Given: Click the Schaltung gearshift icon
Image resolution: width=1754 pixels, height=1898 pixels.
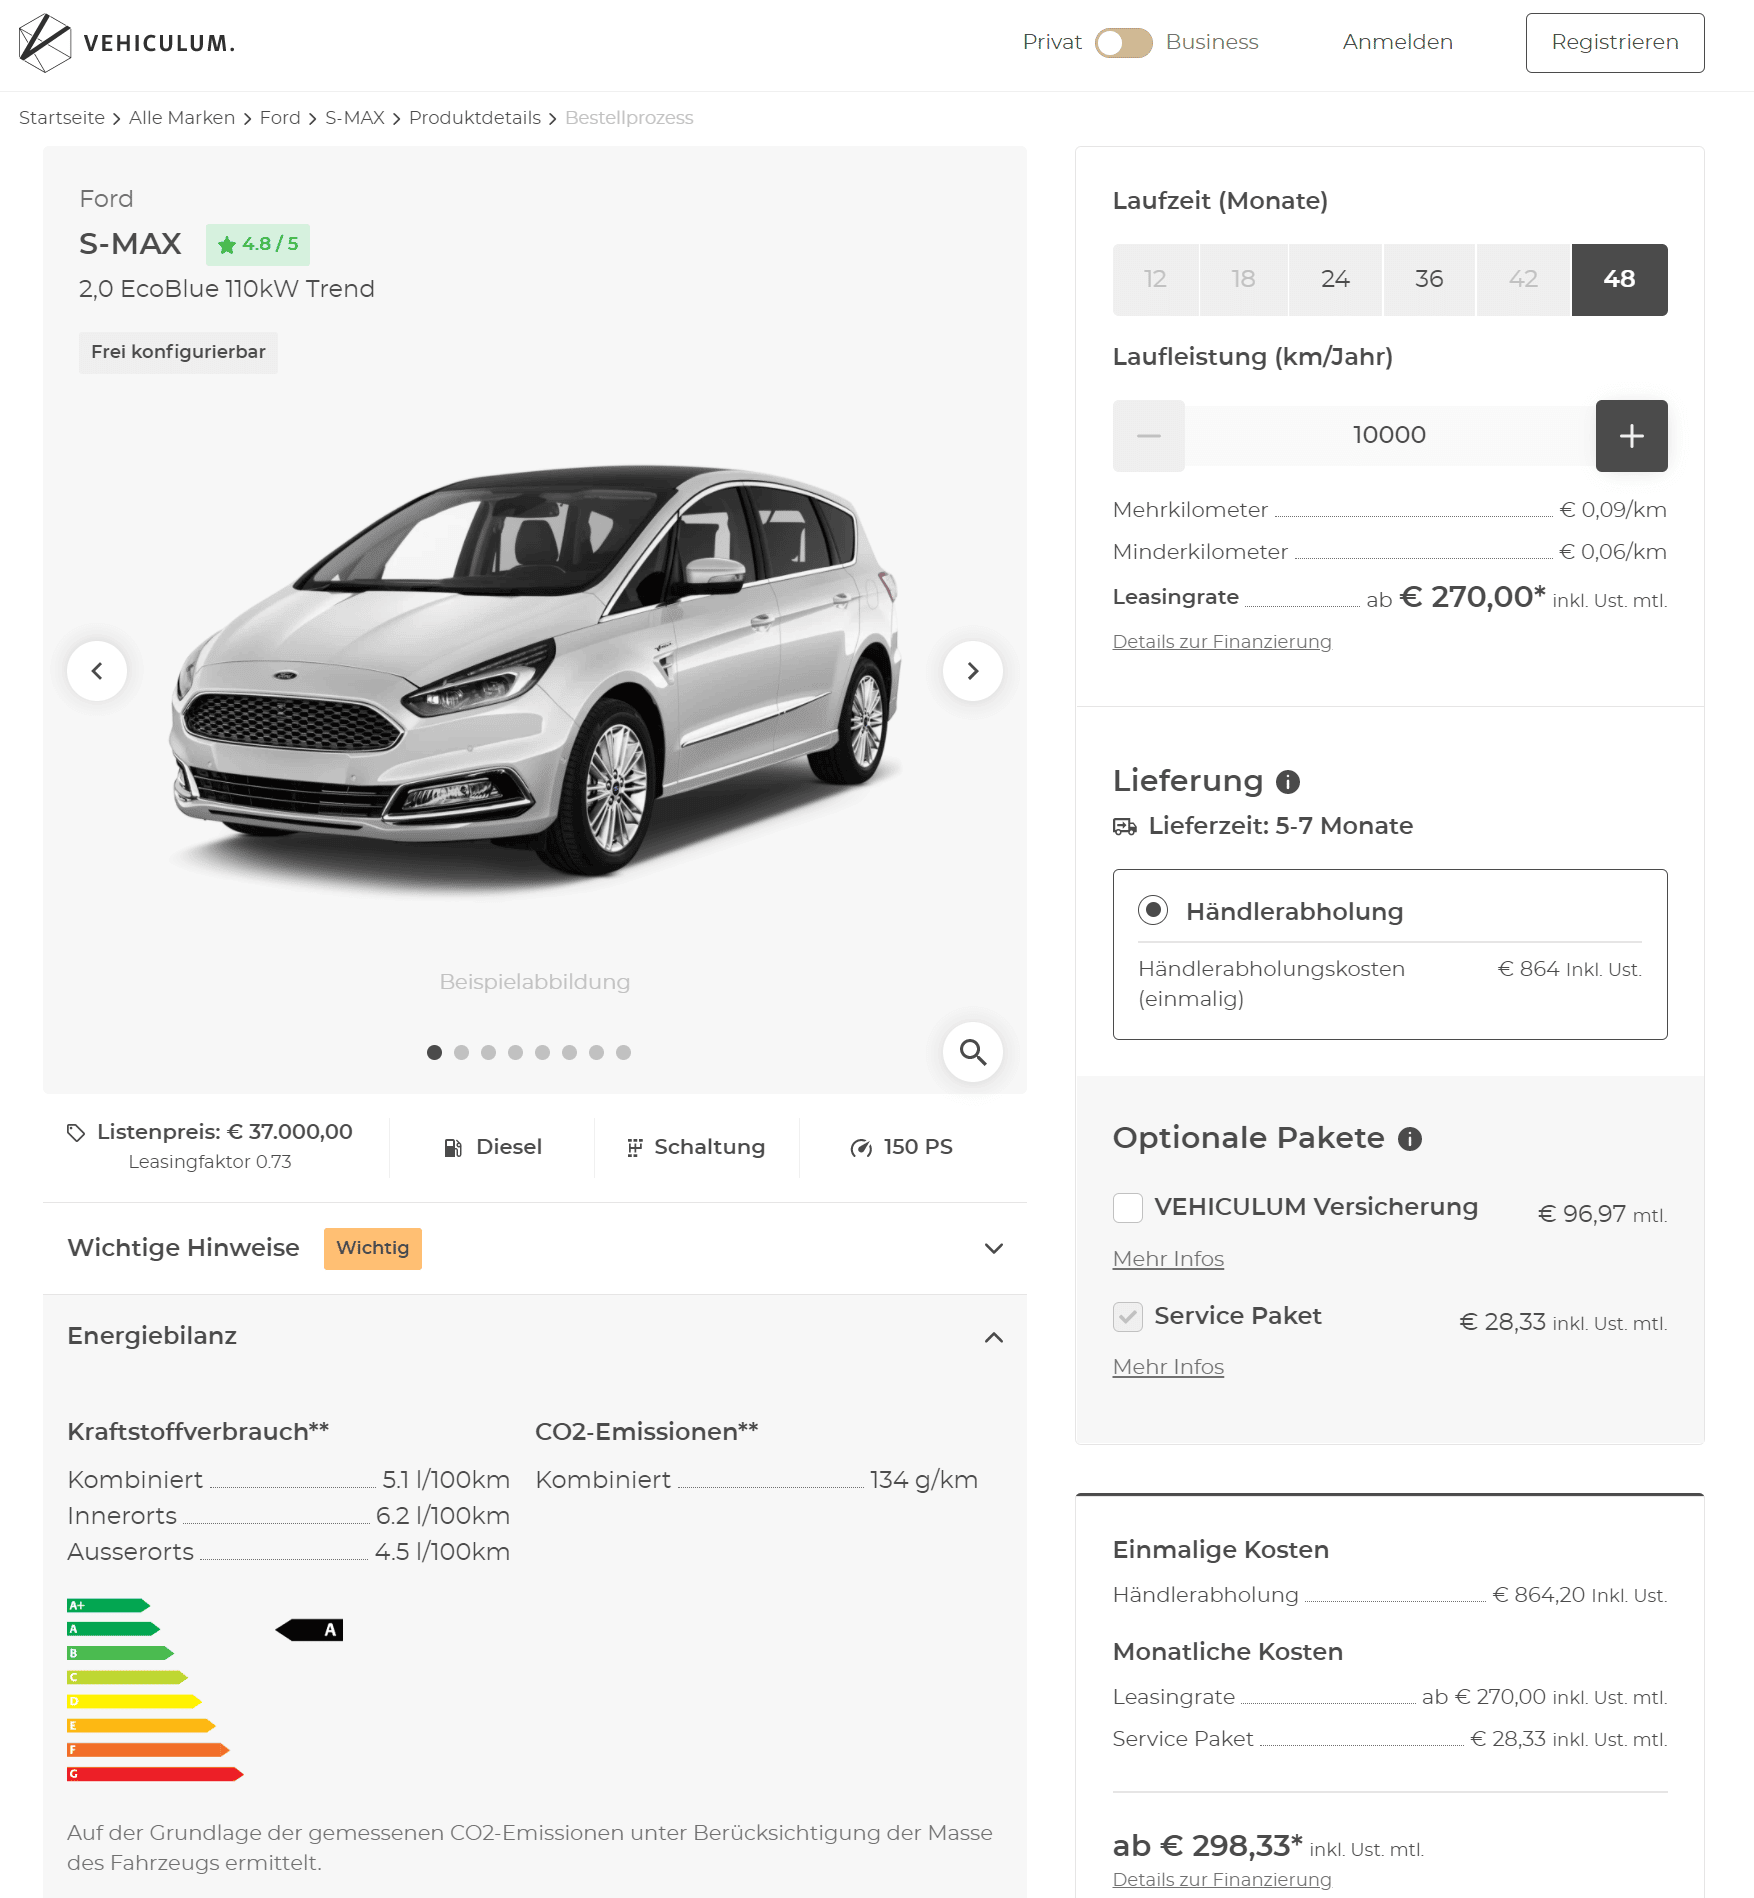Looking at the screenshot, I should point(635,1148).
